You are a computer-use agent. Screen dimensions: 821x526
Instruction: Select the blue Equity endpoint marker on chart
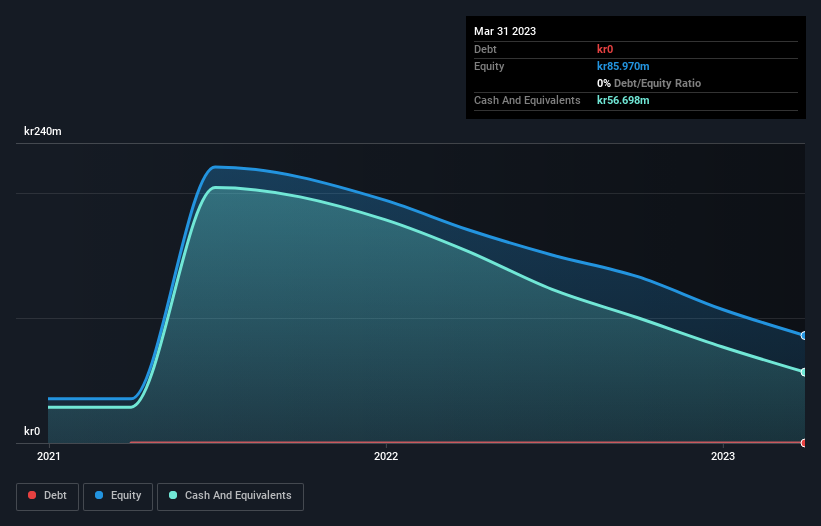pos(804,335)
